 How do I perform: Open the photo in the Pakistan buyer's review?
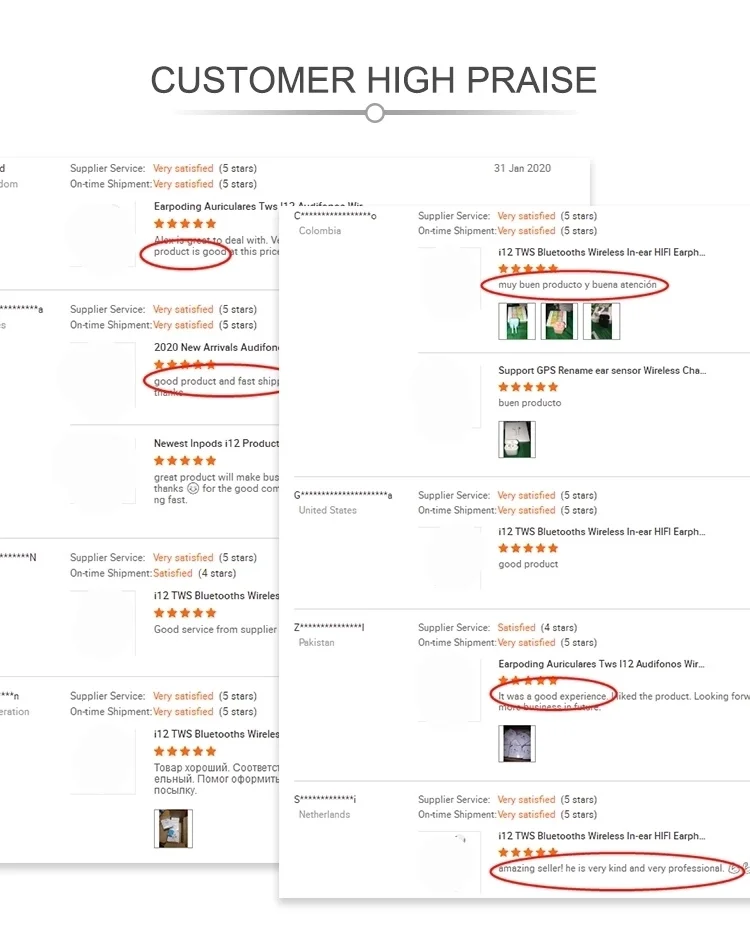pyautogui.click(x=517, y=743)
